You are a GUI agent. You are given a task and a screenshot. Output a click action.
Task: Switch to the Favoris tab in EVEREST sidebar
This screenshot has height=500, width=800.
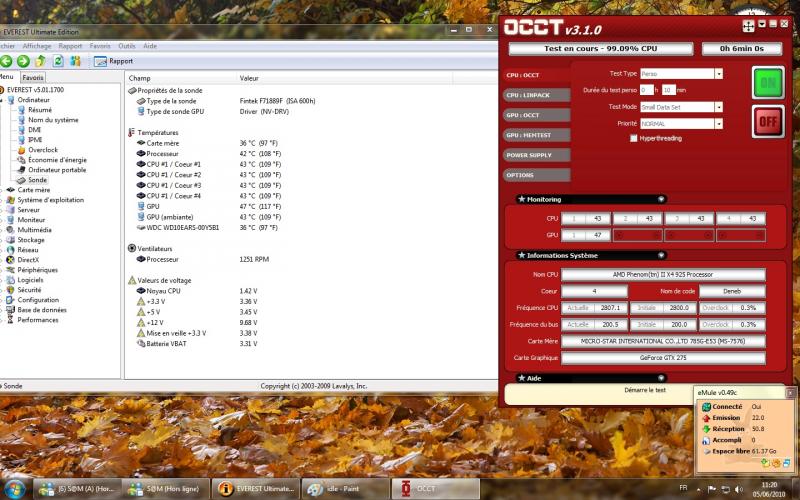tap(33, 78)
